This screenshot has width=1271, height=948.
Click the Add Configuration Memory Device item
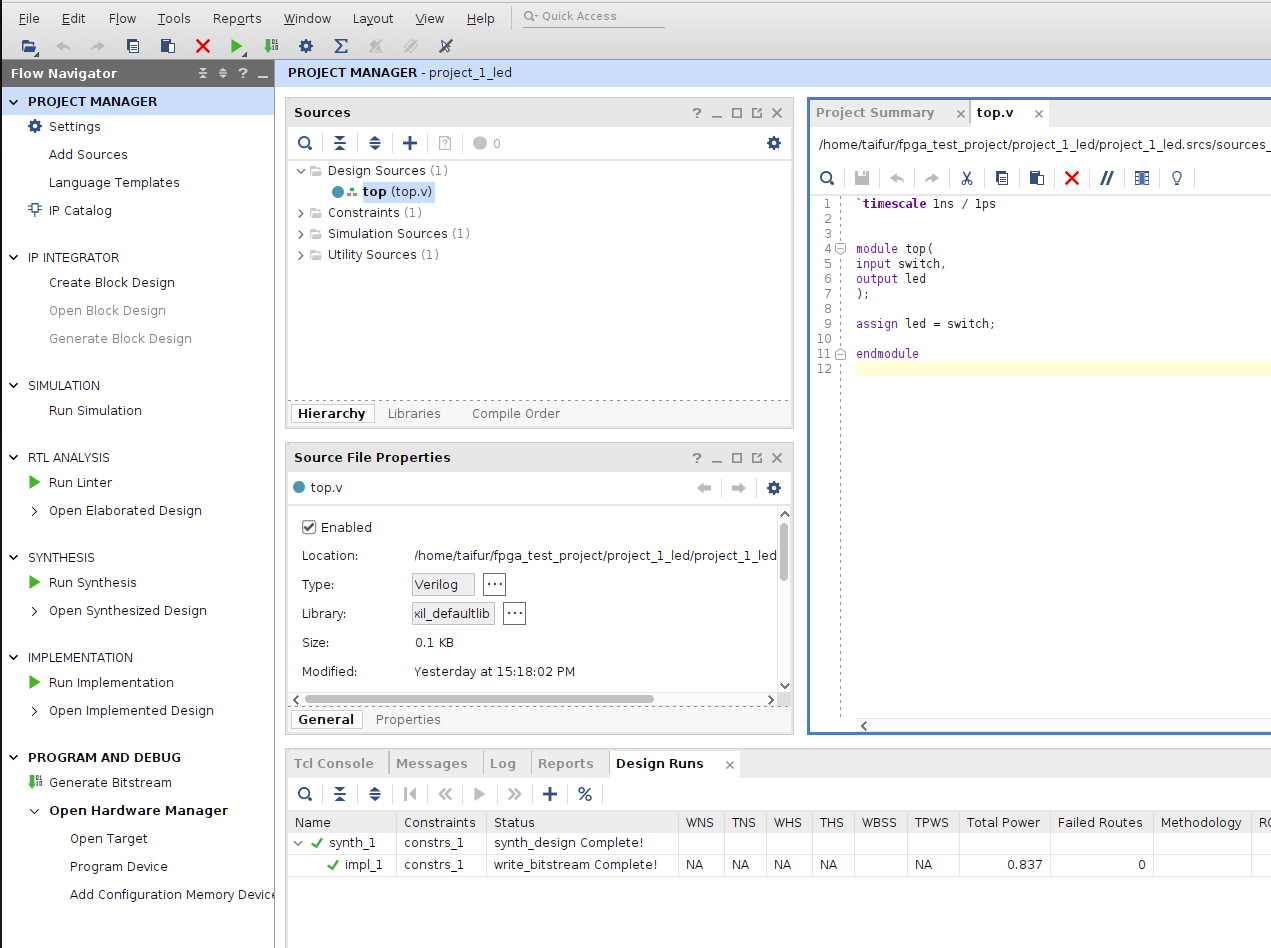[x=172, y=894]
